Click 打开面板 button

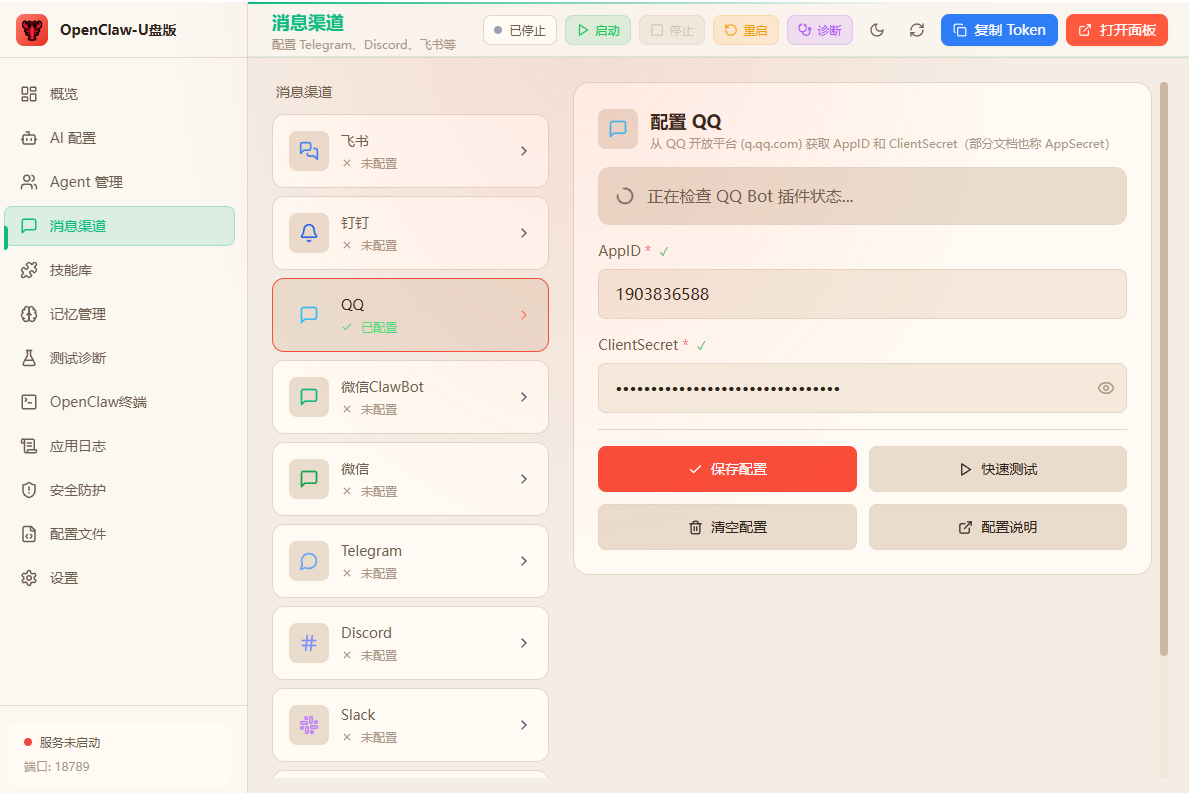click(x=1116, y=30)
